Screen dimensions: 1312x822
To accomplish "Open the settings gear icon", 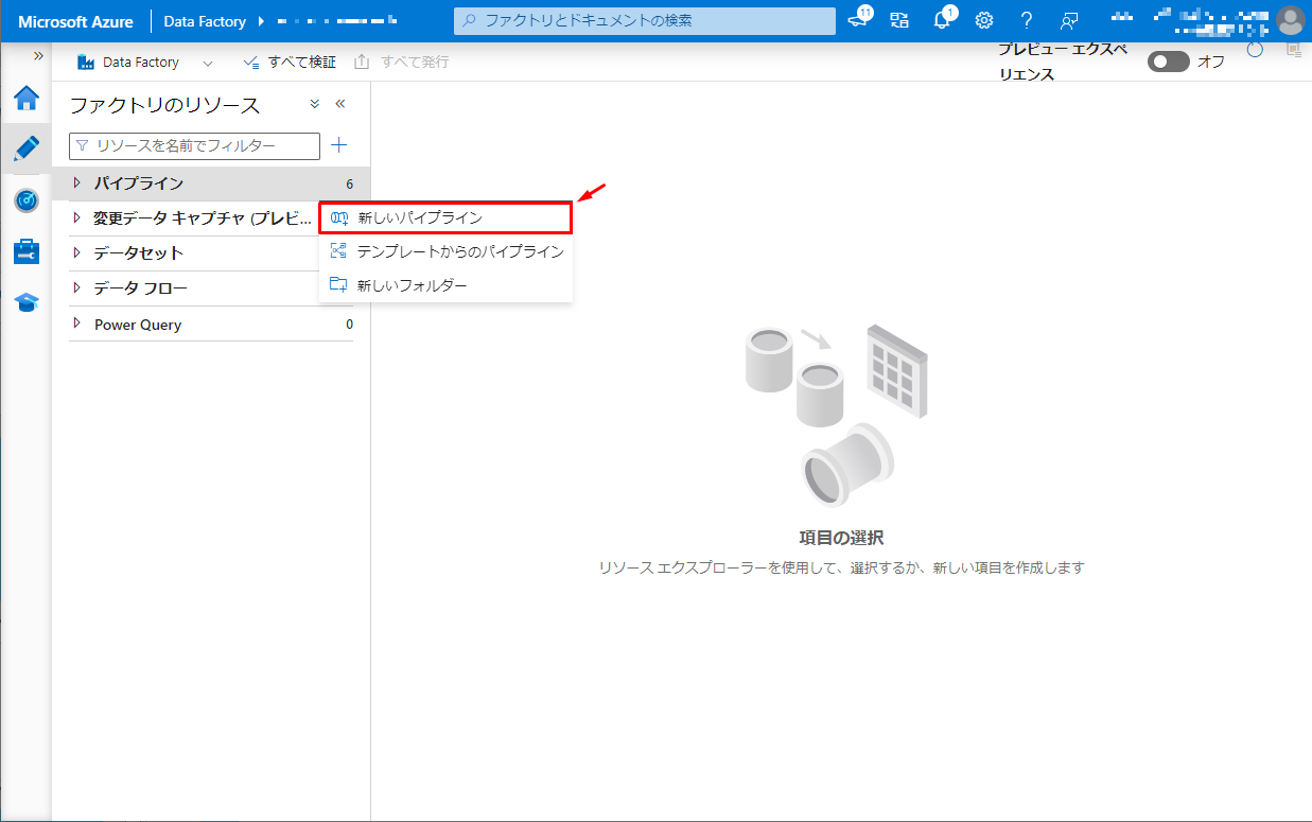I will point(984,21).
